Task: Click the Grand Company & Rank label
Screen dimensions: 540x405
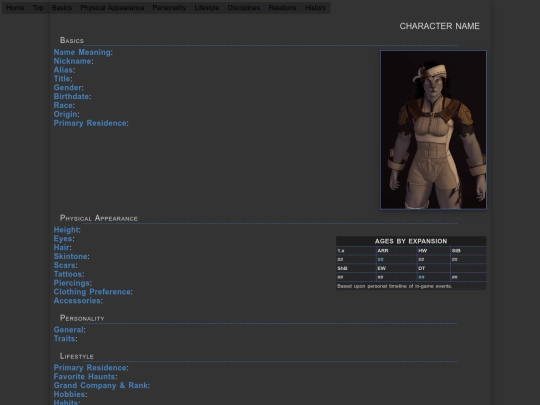Action: coord(101,385)
